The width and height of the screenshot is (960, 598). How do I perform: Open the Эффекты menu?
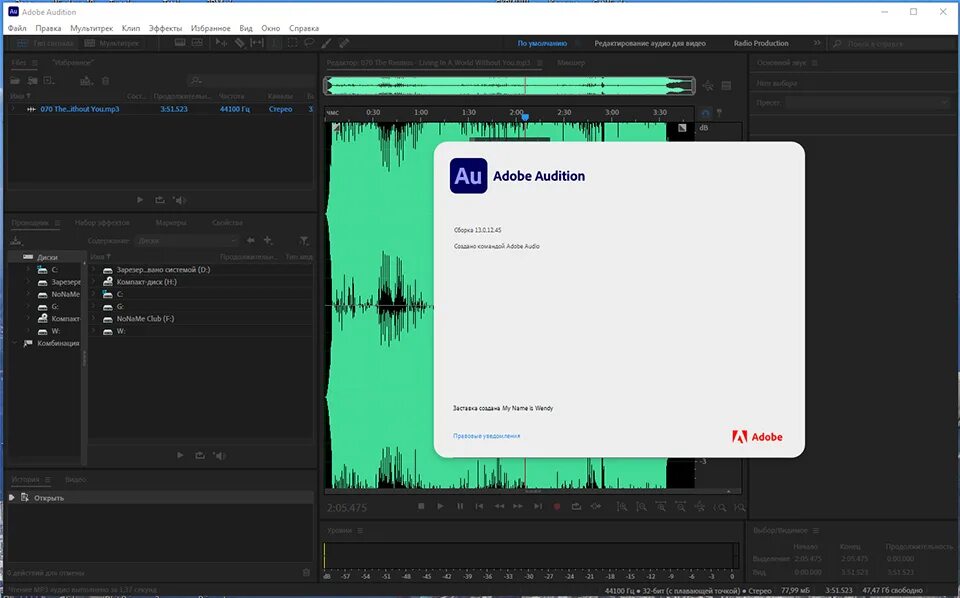click(165, 28)
